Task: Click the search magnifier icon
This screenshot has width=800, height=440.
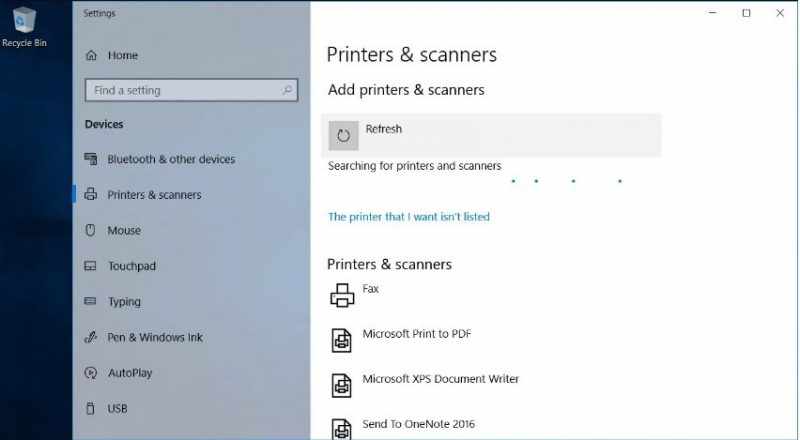Action: click(x=287, y=90)
